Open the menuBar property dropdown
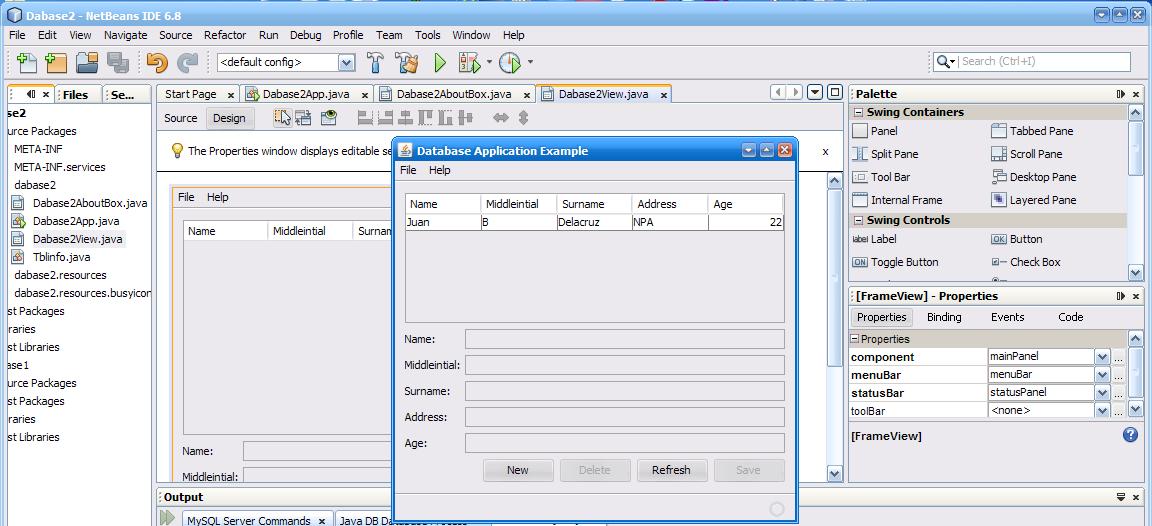 click(x=1101, y=375)
